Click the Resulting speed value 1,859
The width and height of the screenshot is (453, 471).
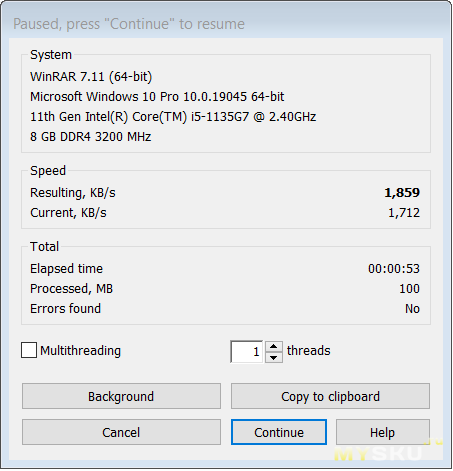402,193
